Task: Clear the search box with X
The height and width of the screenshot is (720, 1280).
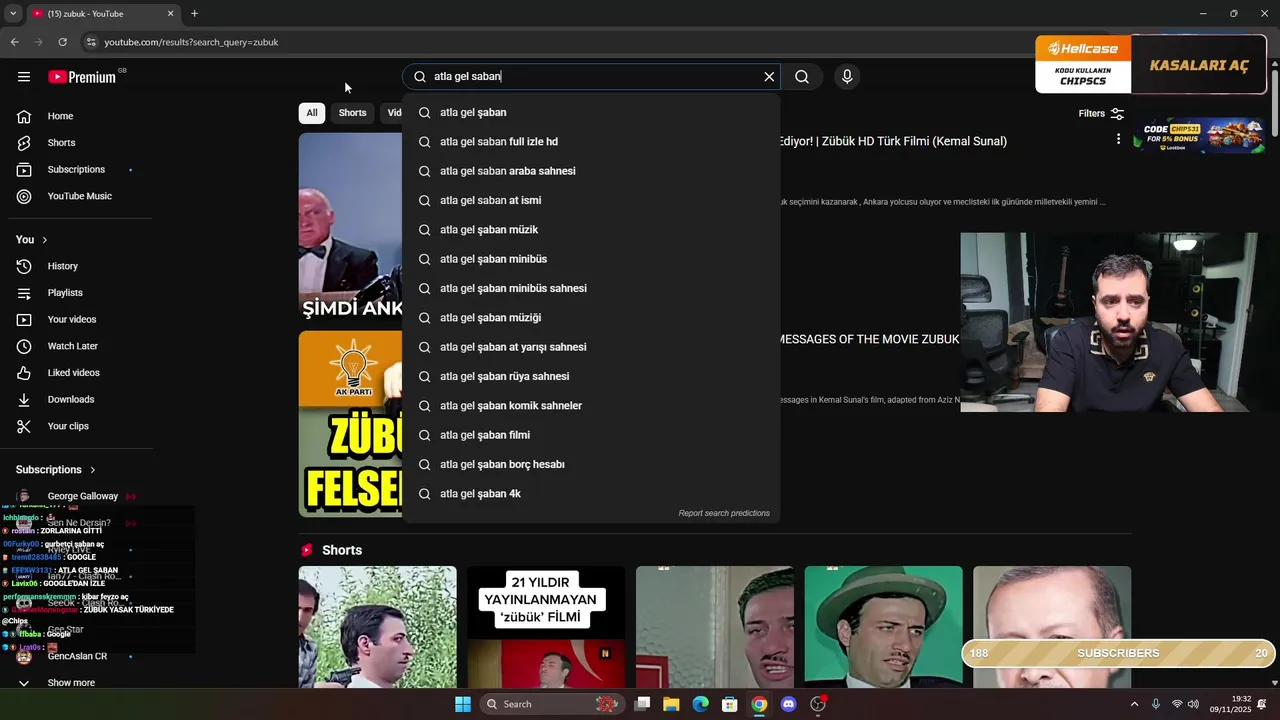Action: (769, 77)
